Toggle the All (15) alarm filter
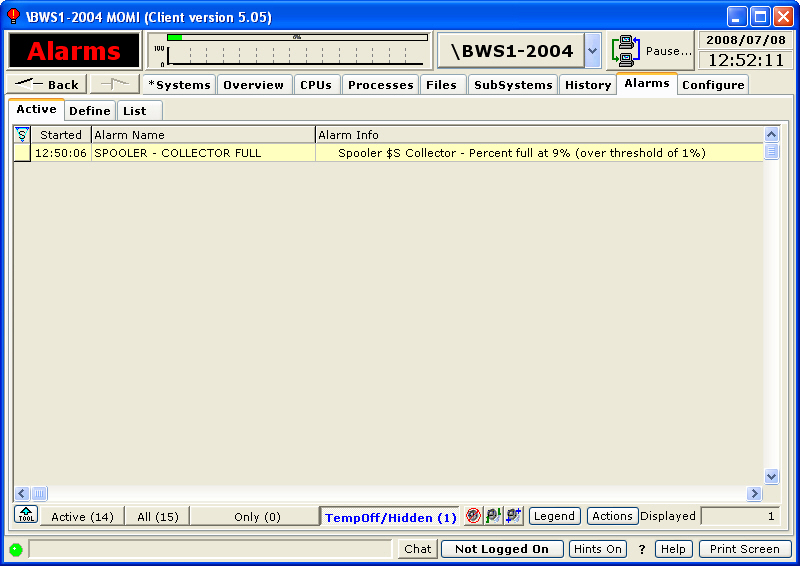 157,517
